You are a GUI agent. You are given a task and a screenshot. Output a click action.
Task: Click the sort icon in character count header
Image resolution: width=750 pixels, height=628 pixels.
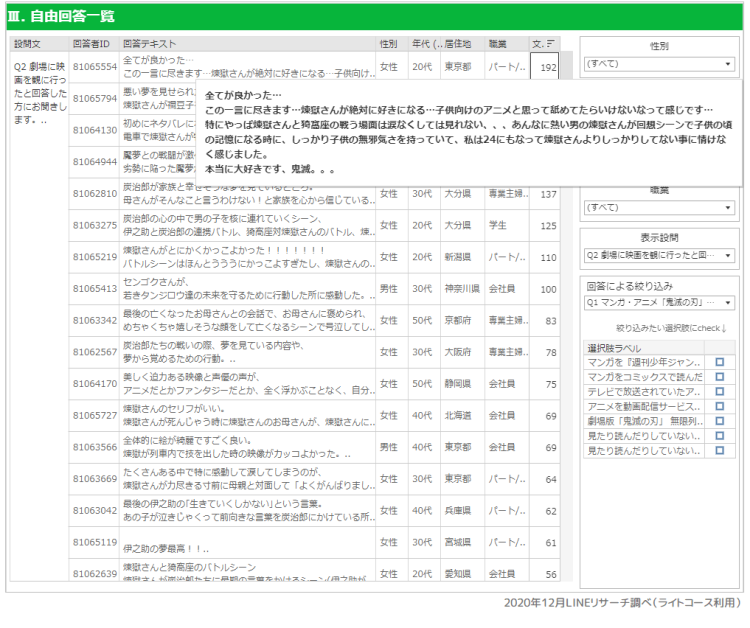tap(552, 45)
